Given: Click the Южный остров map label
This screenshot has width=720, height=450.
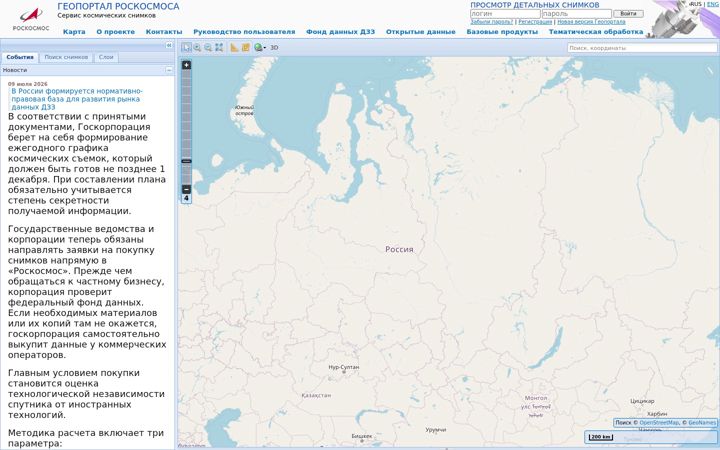Looking at the screenshot, I should 244,110.
